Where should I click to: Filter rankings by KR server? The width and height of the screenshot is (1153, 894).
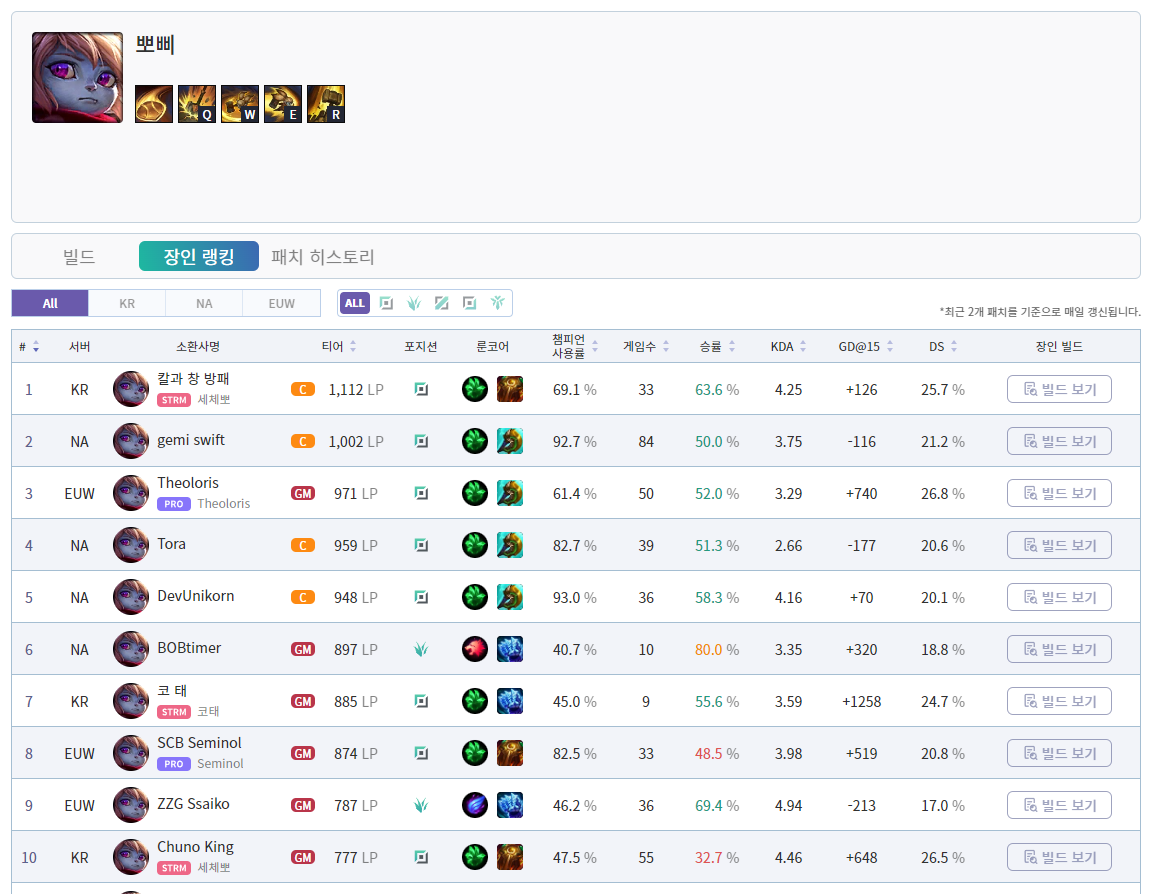click(127, 303)
